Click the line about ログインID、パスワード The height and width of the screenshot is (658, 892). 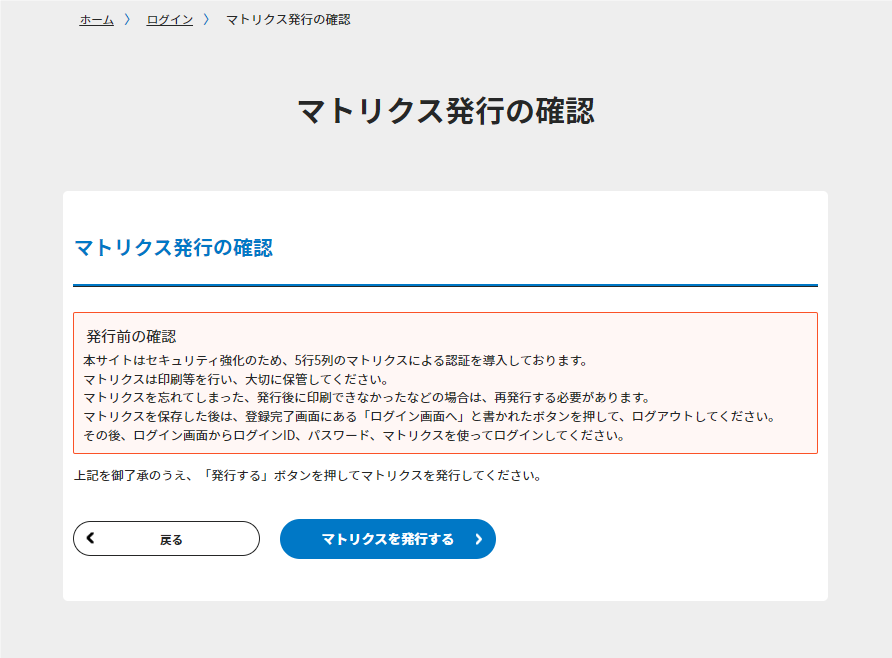pos(354,435)
